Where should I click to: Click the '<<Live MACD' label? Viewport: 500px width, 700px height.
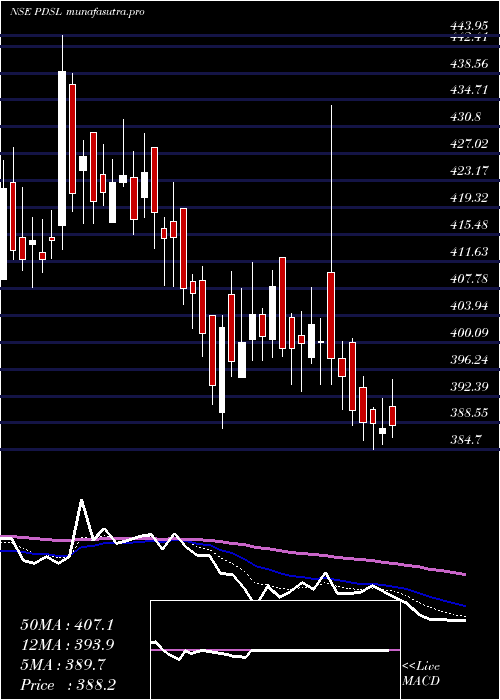click(421, 674)
